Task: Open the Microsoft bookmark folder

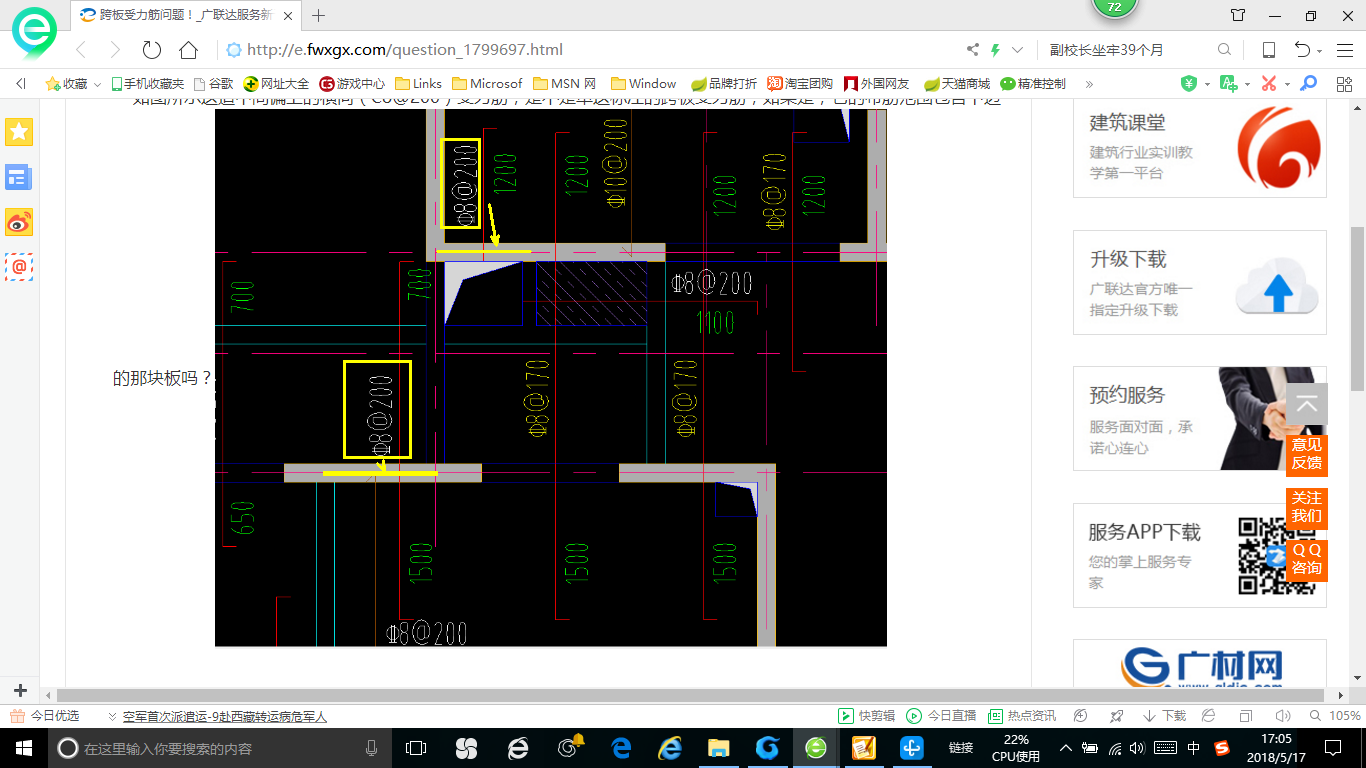Action: tap(487, 84)
